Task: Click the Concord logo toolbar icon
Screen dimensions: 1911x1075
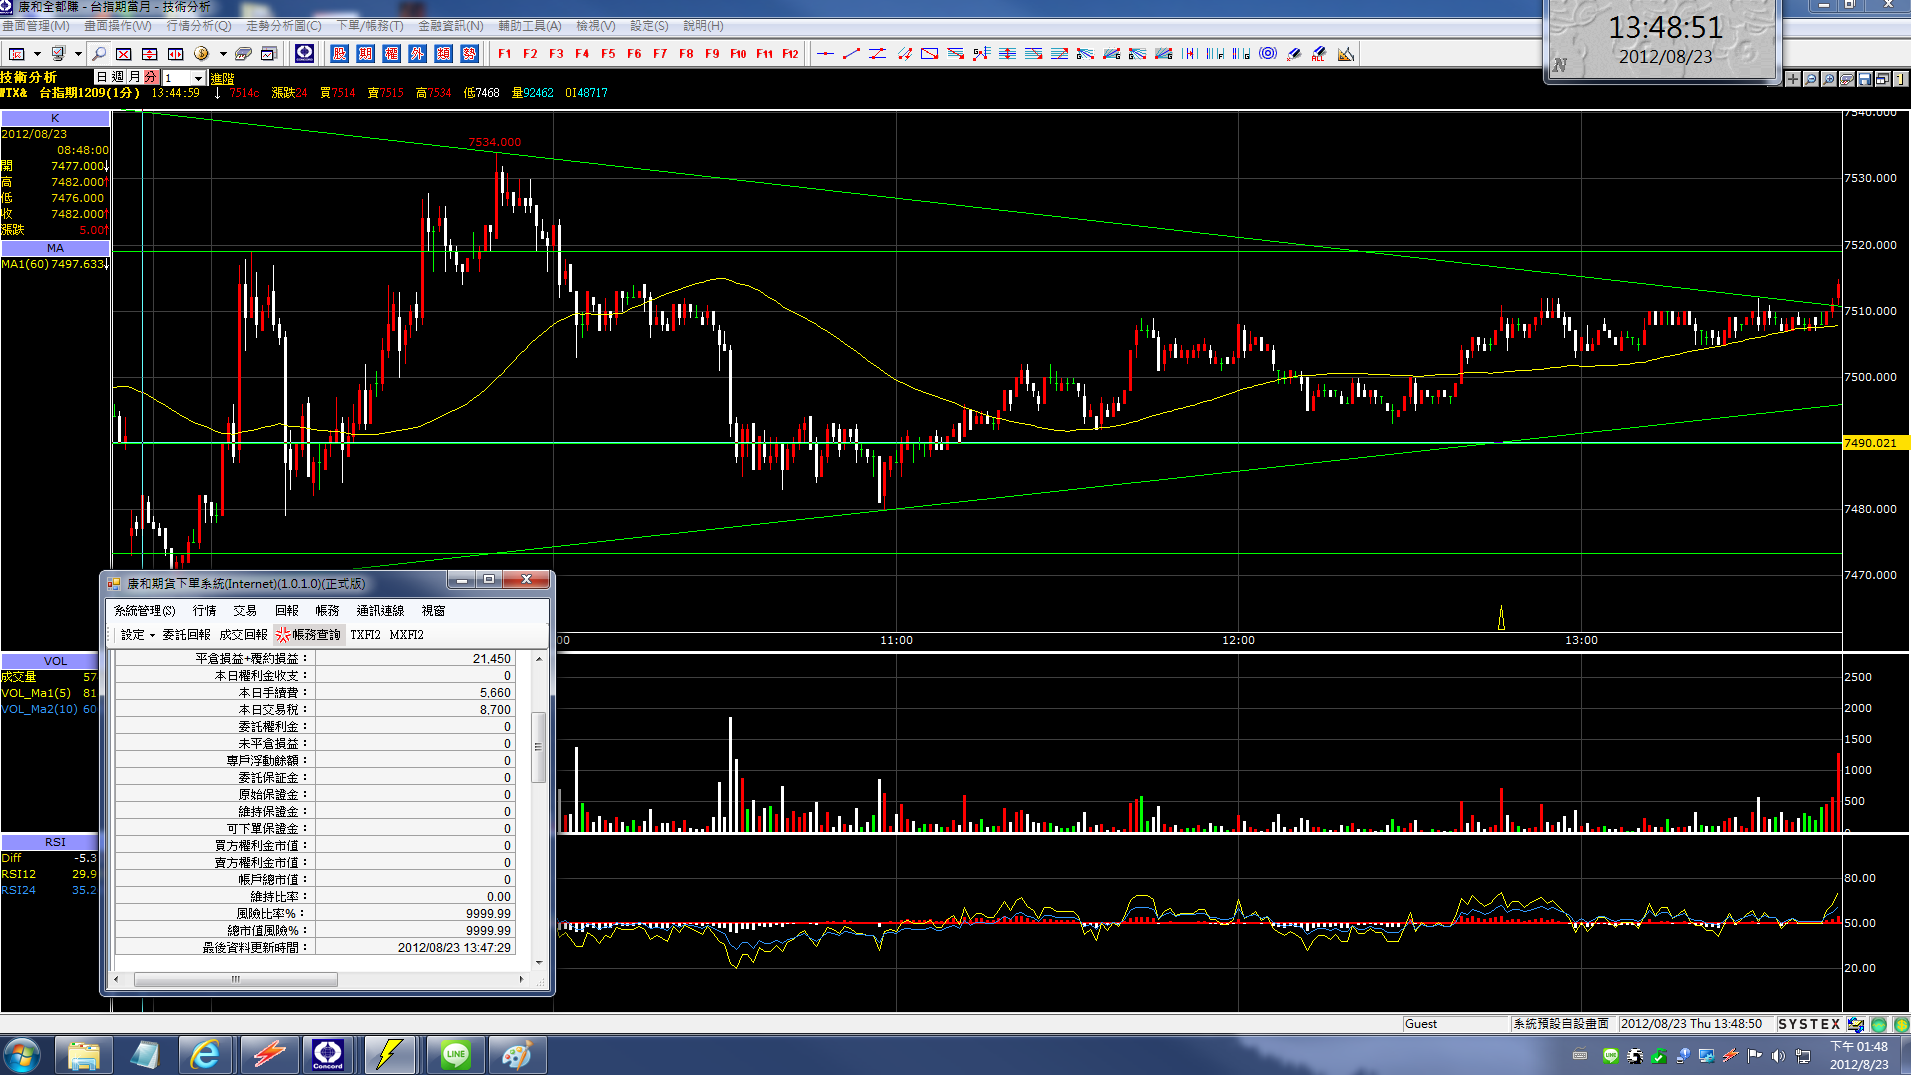Action: (x=305, y=54)
